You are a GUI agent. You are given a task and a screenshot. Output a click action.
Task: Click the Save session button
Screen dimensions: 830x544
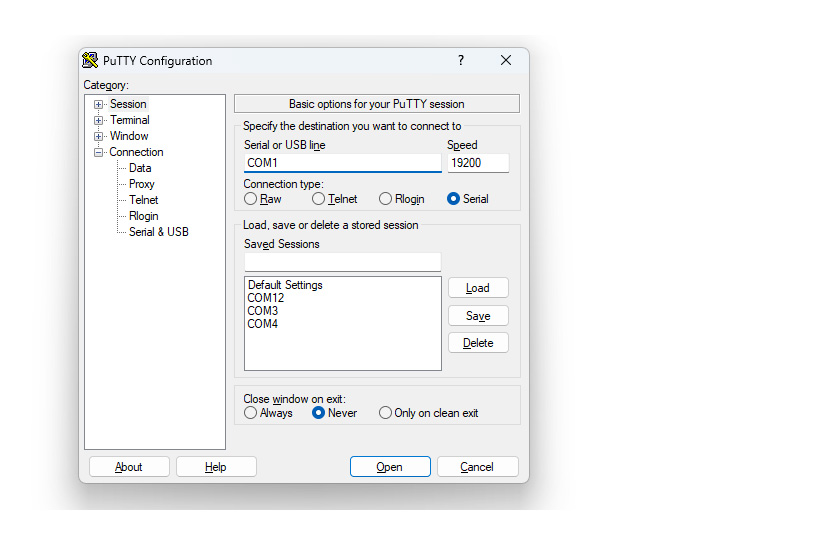478,316
